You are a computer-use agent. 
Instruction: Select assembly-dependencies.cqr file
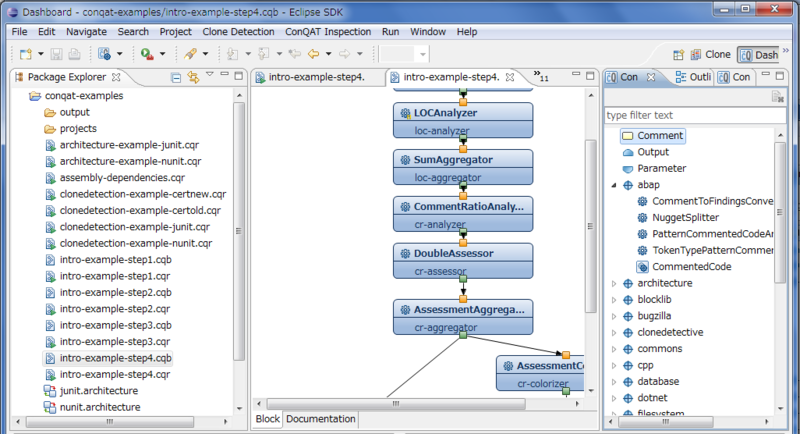(115, 177)
